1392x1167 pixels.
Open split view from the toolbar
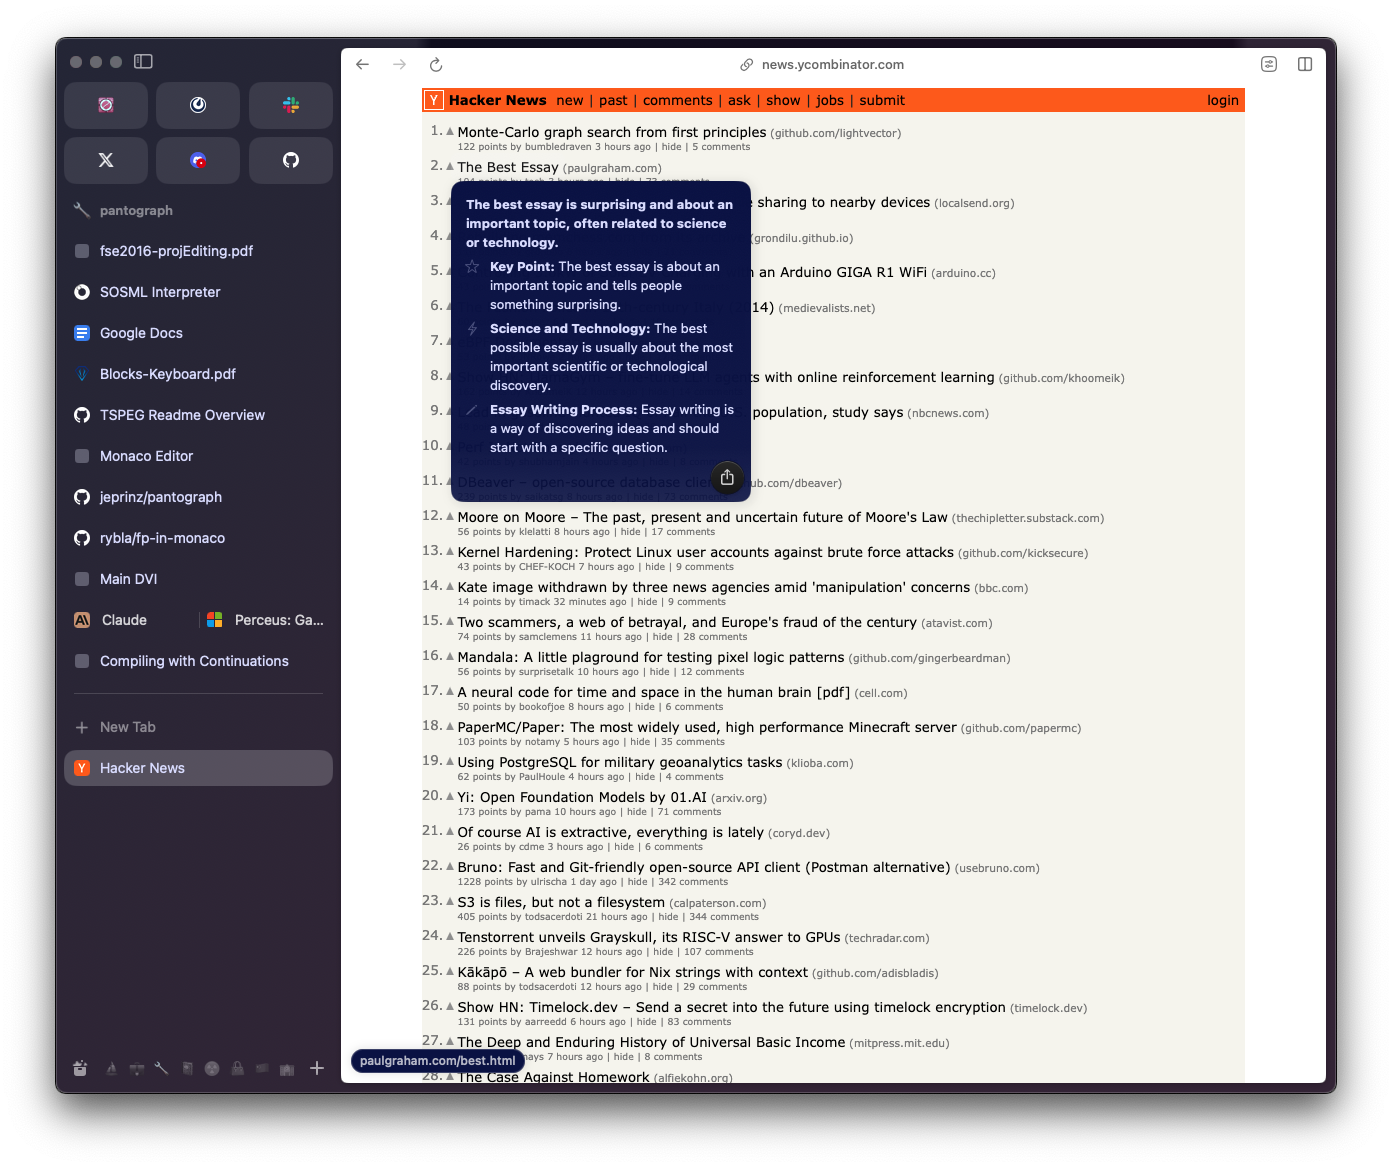pyautogui.click(x=1305, y=65)
